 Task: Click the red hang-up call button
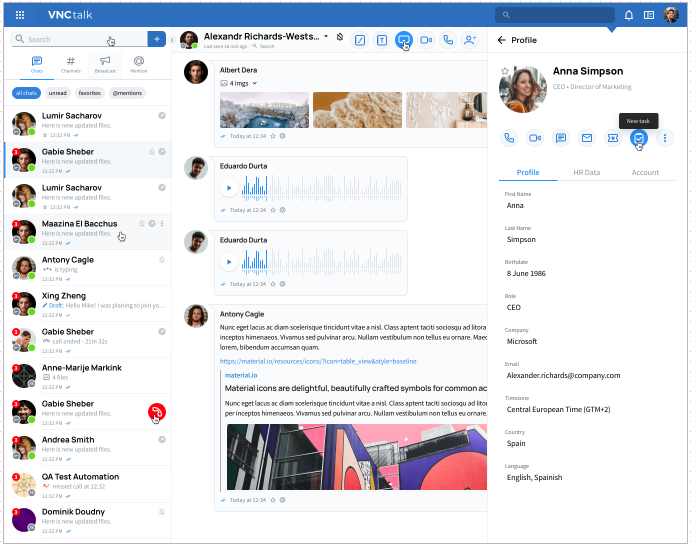tap(157, 412)
